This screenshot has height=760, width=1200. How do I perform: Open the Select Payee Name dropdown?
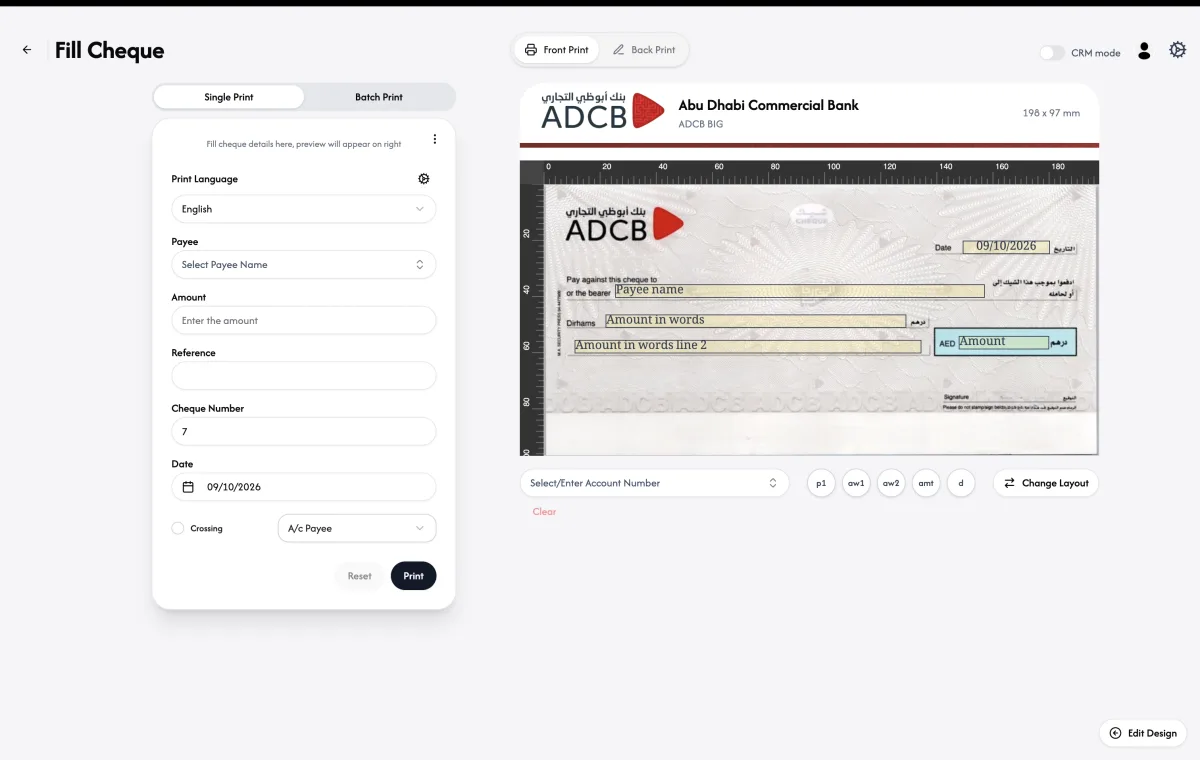(x=304, y=265)
